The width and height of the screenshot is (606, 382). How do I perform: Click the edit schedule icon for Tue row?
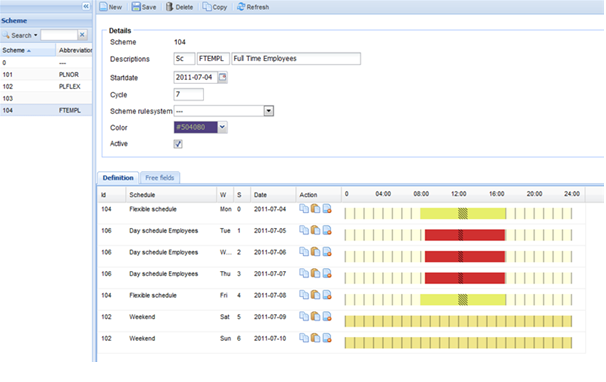[x=327, y=230]
